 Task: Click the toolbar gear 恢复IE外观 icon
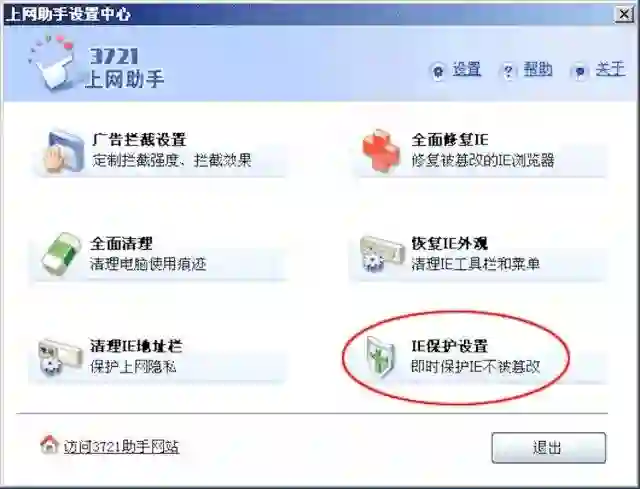pos(381,254)
